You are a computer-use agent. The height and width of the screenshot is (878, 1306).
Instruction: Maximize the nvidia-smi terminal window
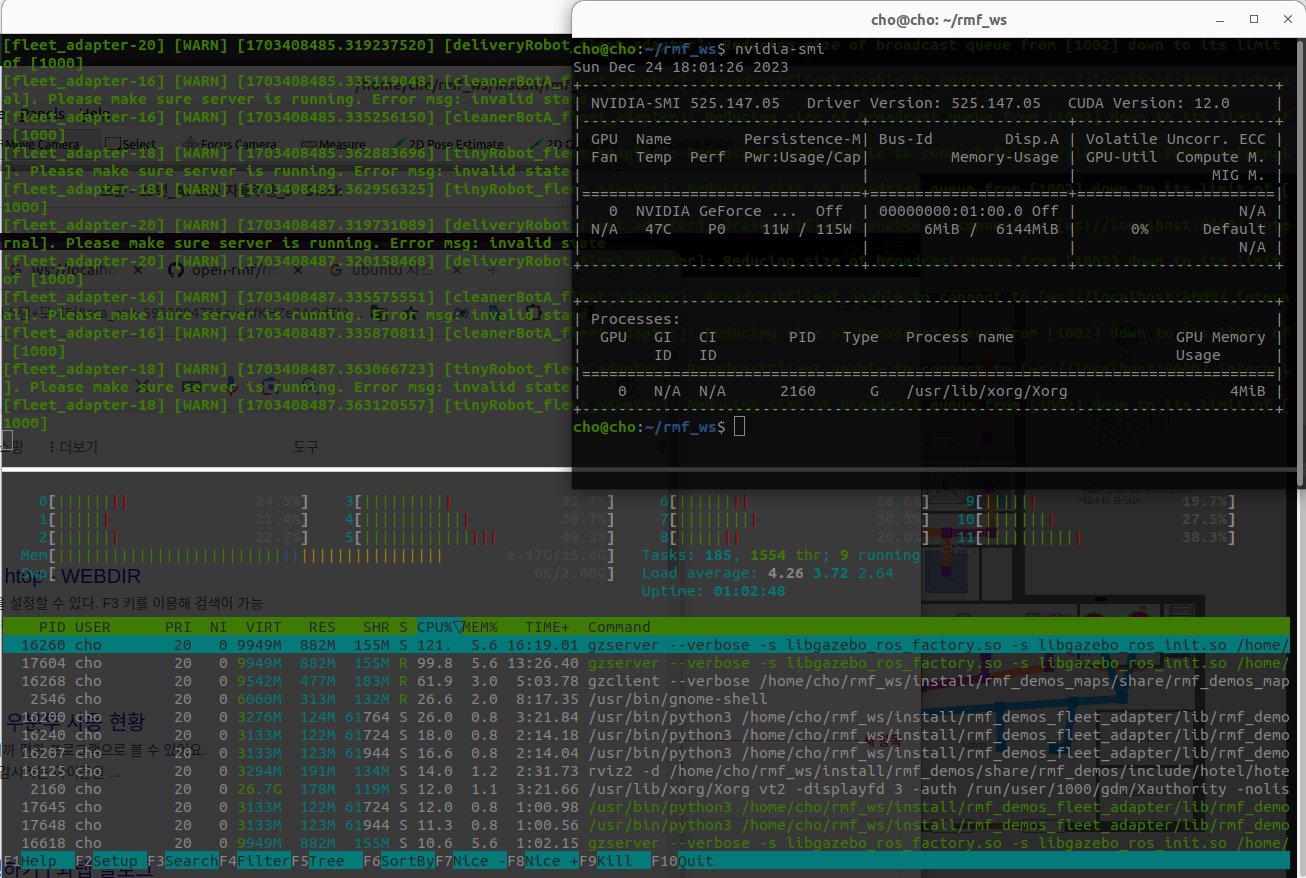[x=1254, y=19]
